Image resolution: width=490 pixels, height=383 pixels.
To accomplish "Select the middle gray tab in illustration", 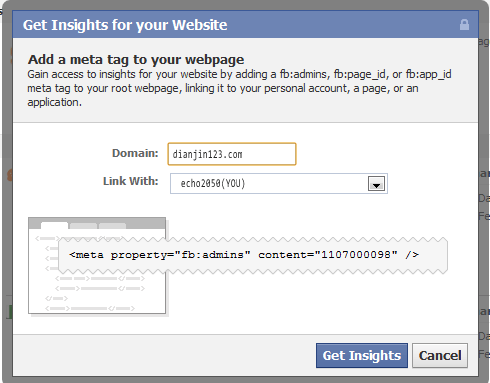I will pyautogui.click(x=83, y=226).
